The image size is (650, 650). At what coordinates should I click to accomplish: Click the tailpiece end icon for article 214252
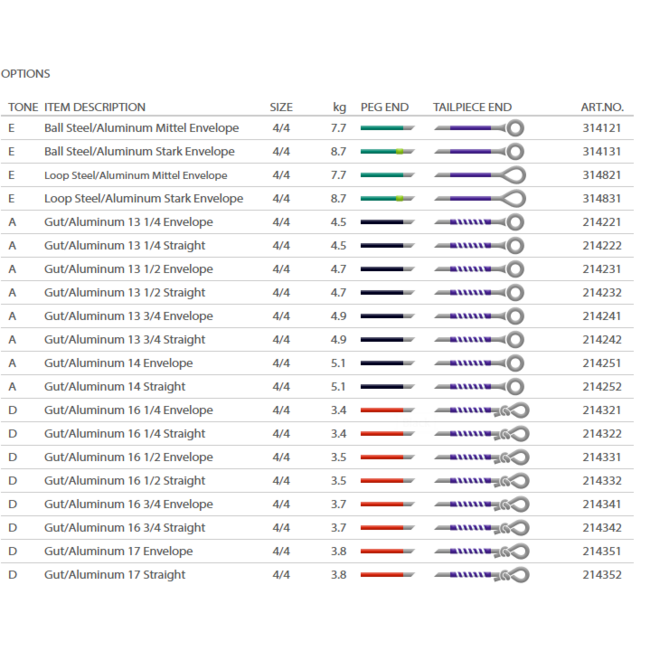tap(479, 387)
